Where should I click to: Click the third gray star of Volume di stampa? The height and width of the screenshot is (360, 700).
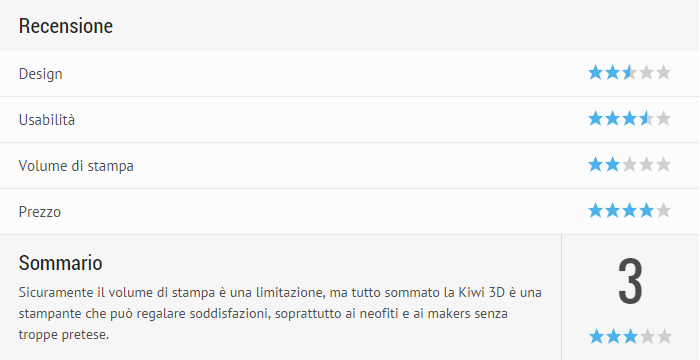(x=629, y=165)
